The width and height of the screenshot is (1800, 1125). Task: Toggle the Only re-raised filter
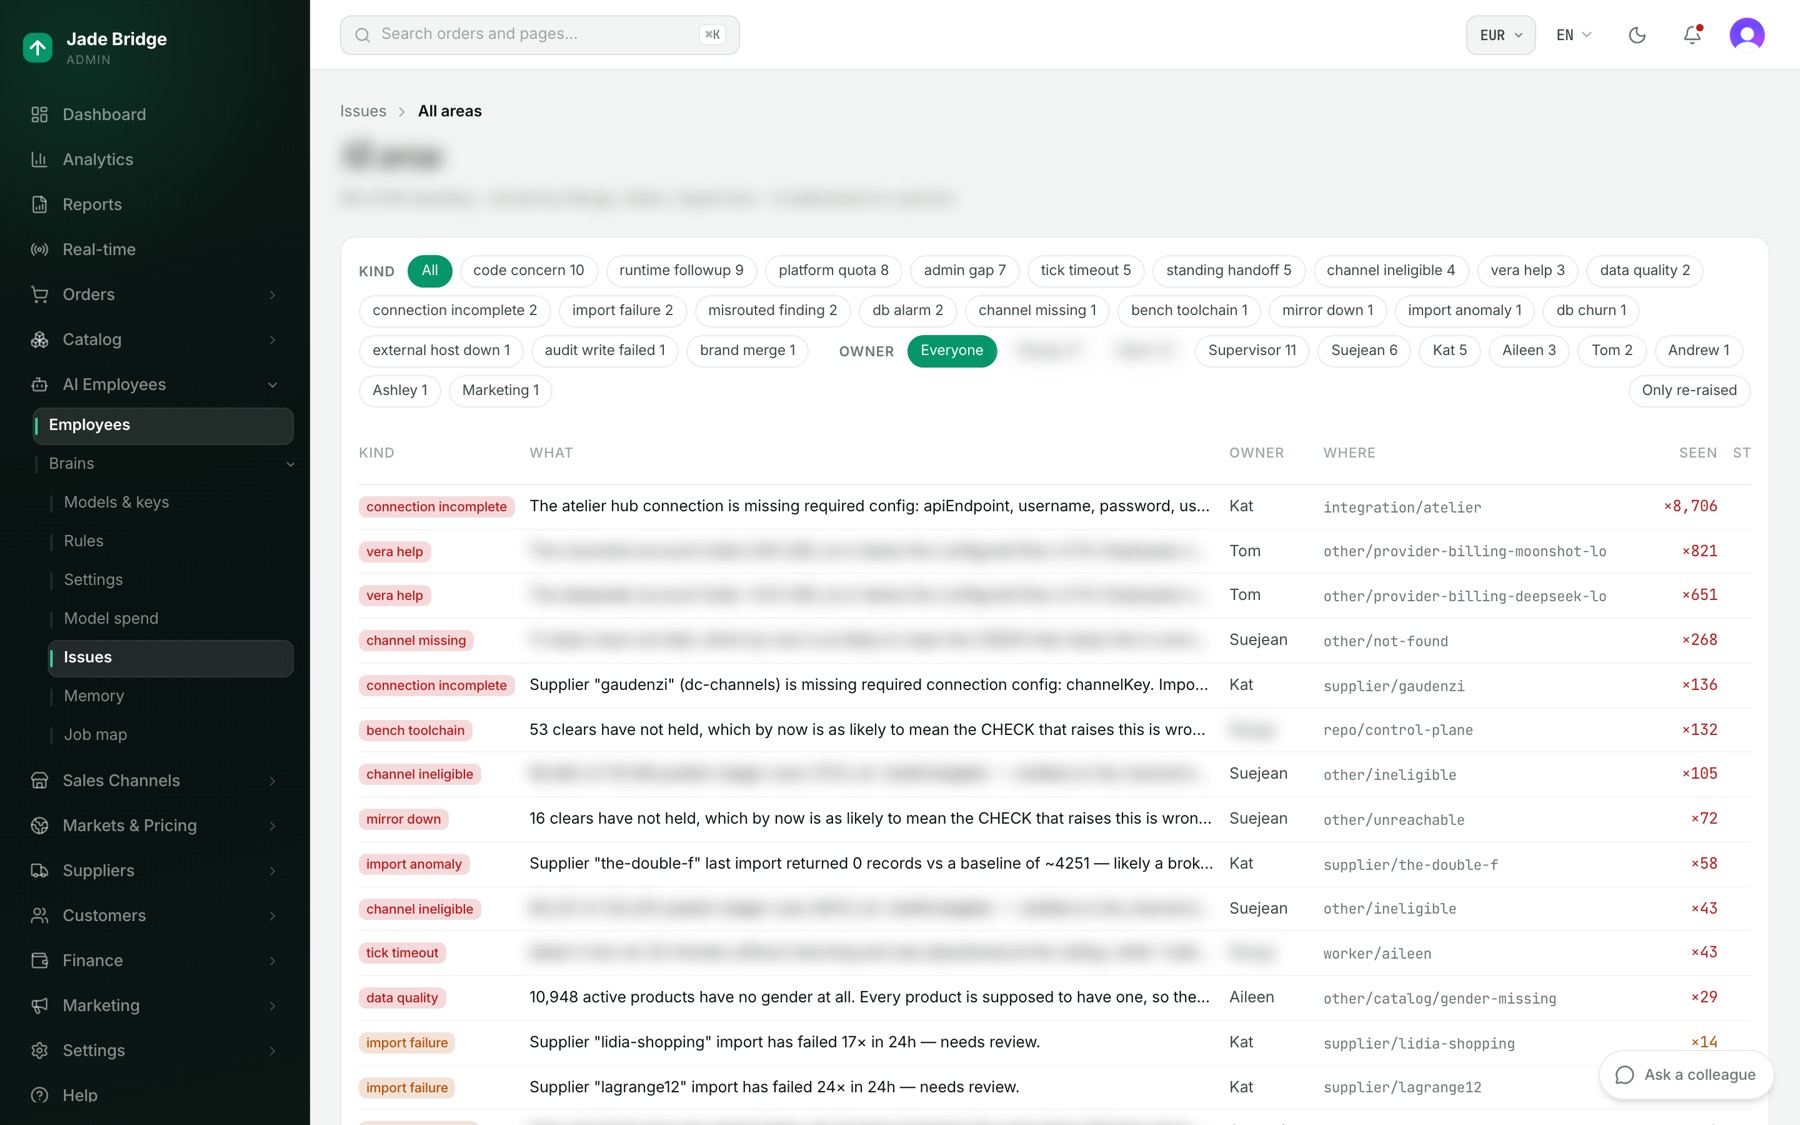1689,391
